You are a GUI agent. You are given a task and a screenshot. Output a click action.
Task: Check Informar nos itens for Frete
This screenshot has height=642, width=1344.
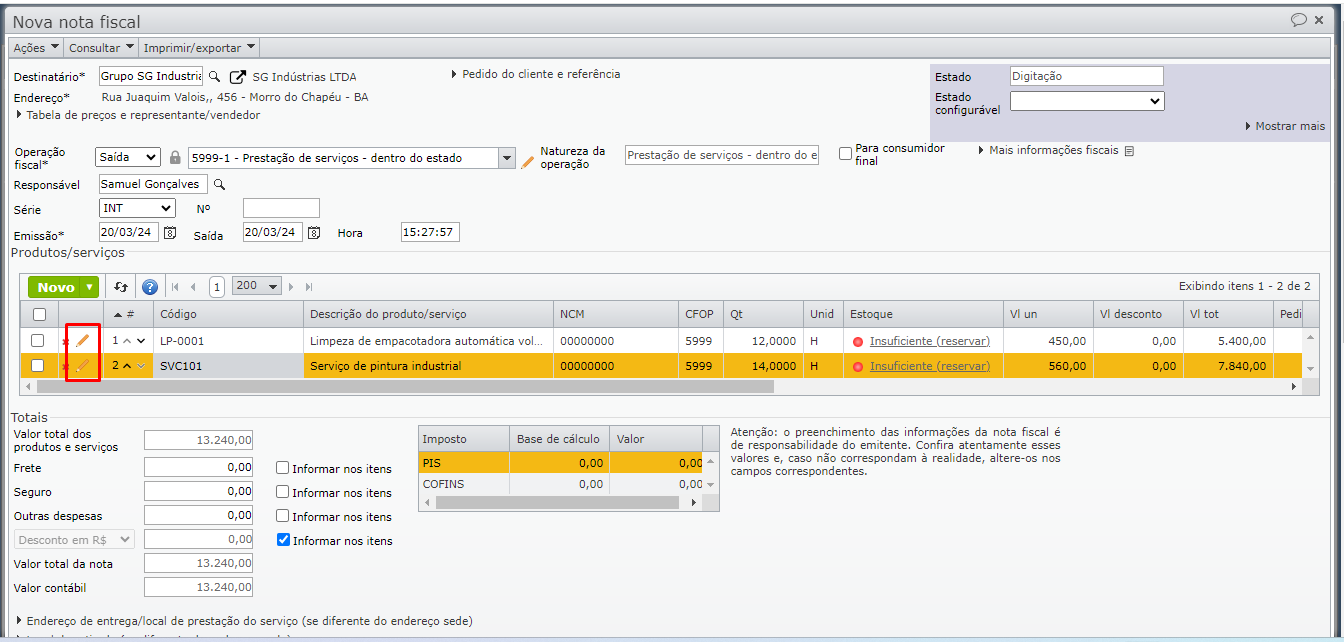283,468
